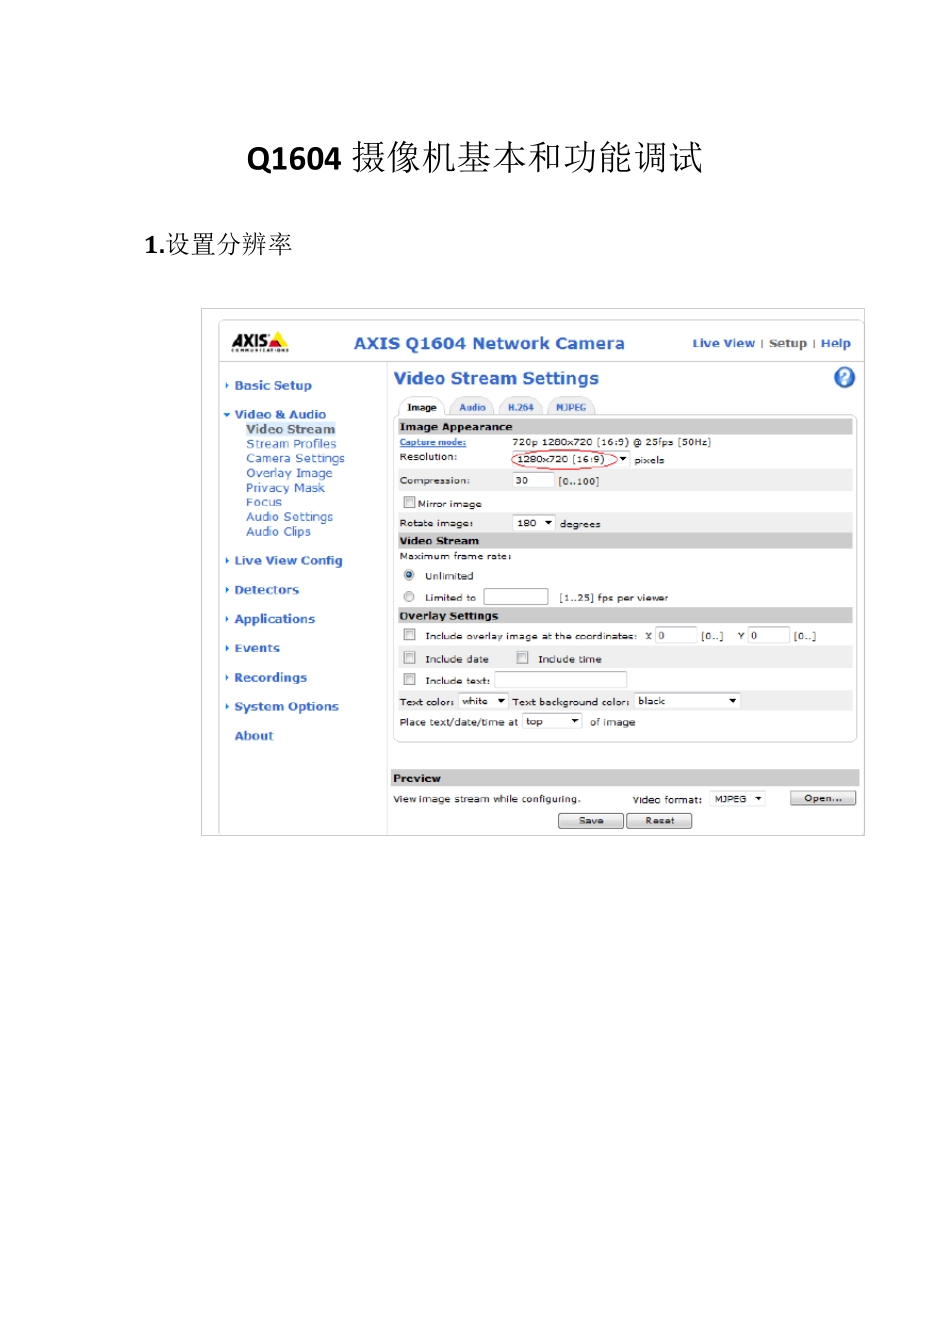Click the Limited to fps field

point(516,597)
